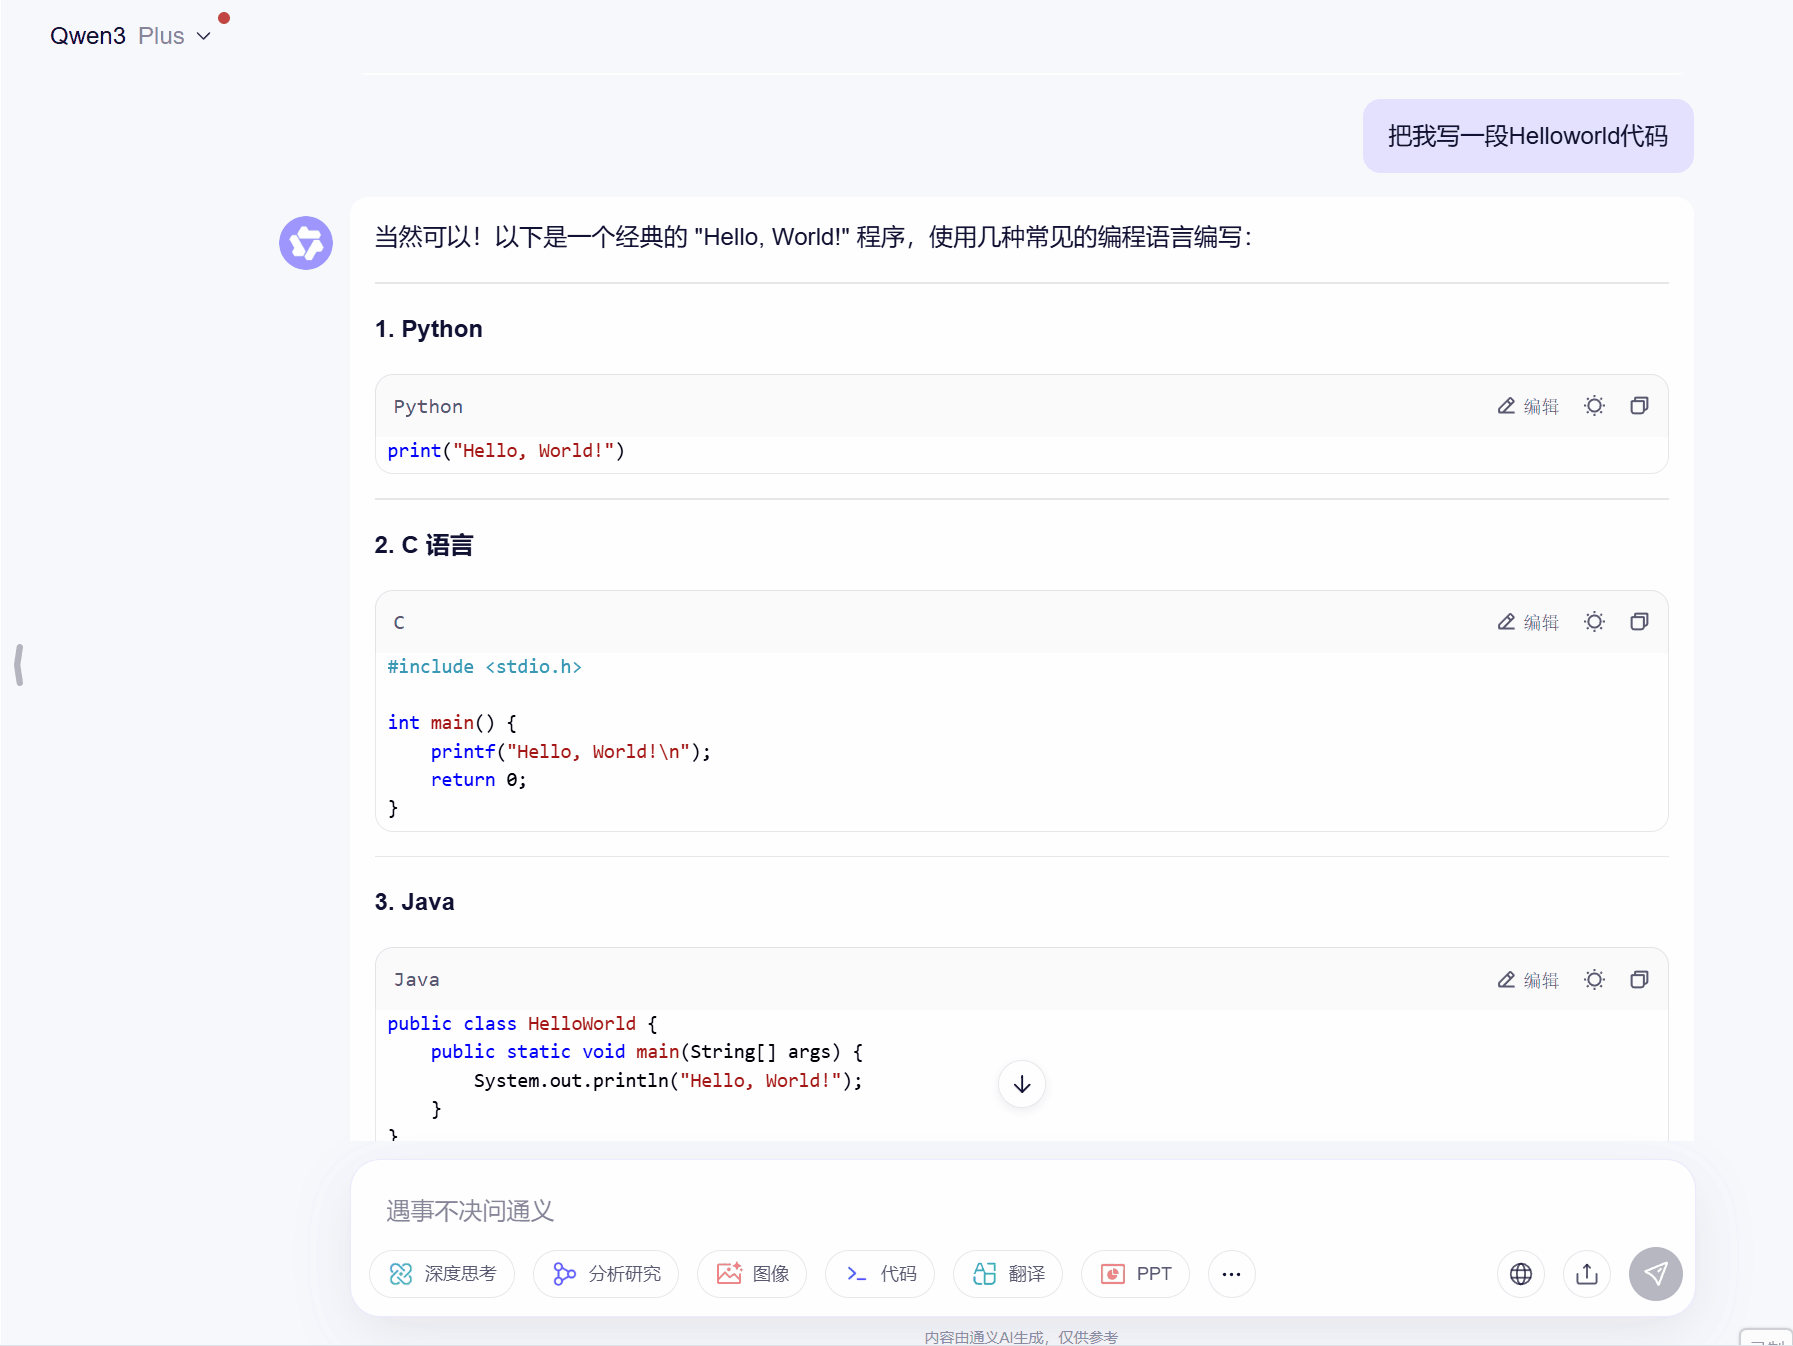Click the System.out.println code line

click(x=668, y=1081)
